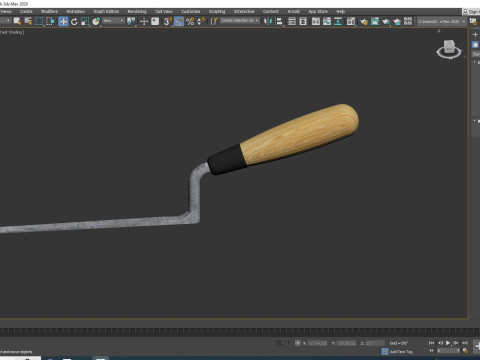Open project folder path dropdown
Viewport: 480px width, 360px height.
tap(441, 21)
